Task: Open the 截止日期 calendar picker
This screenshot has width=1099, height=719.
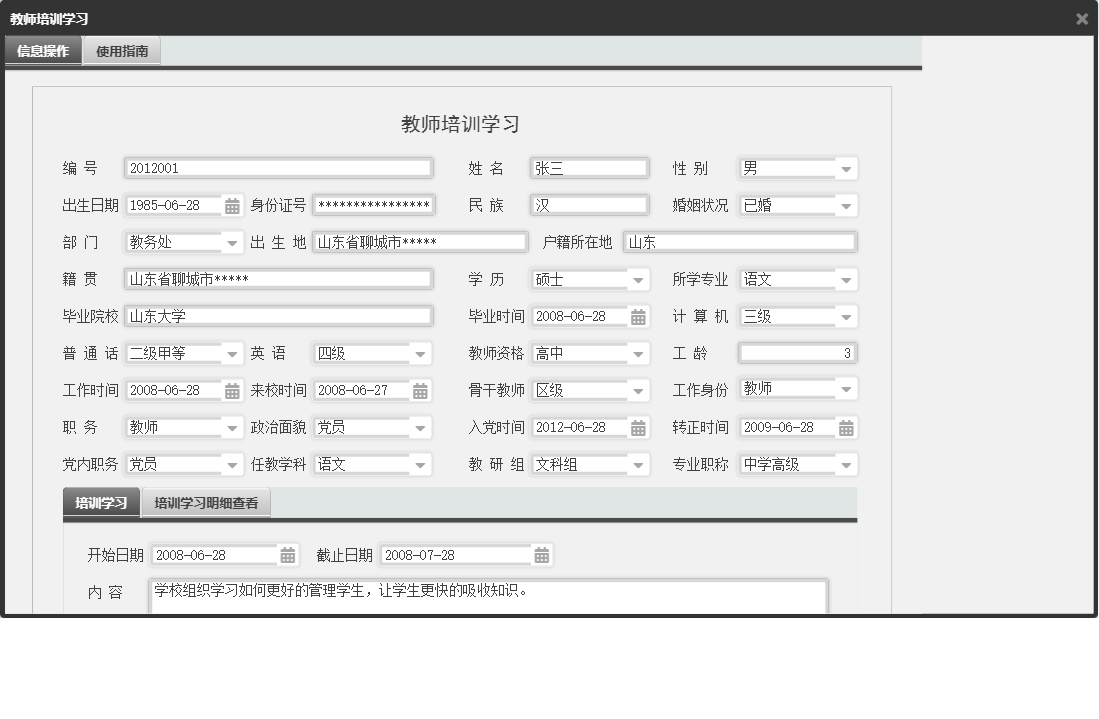Action: coord(538,554)
